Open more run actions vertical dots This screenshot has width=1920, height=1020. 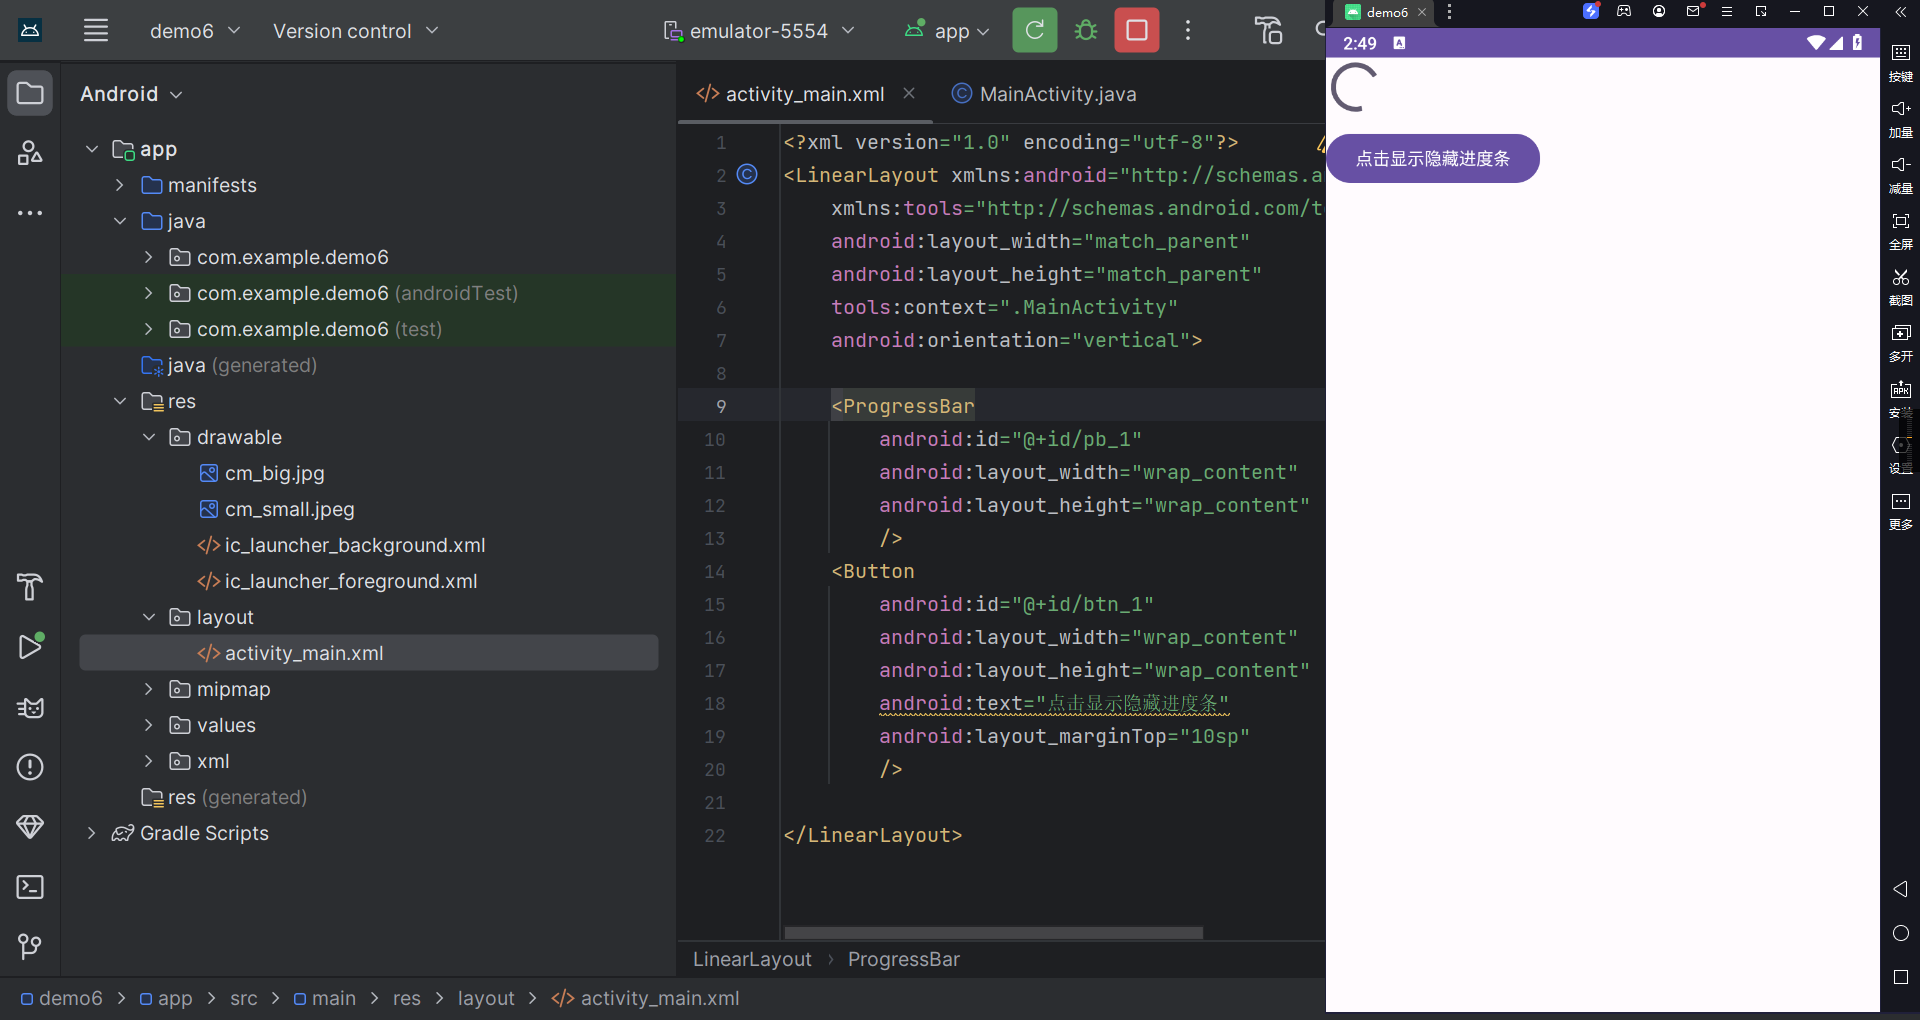1188,30
